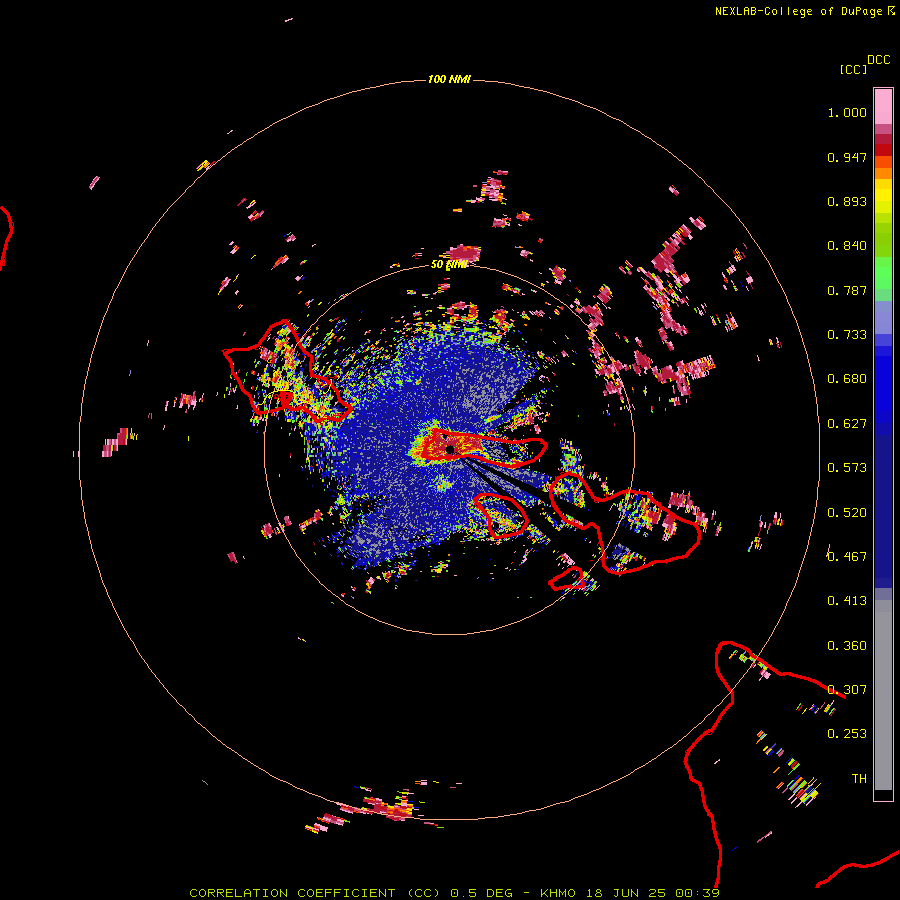Screen dimensions: 900x900
Task: Click the NEXLAB-College of DuPage credit text
Action: click(x=798, y=11)
